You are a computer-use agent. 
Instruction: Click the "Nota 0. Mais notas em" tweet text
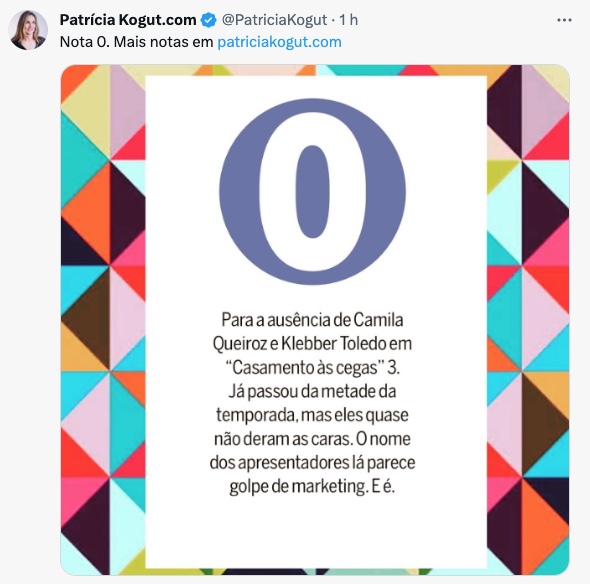(x=136, y=42)
